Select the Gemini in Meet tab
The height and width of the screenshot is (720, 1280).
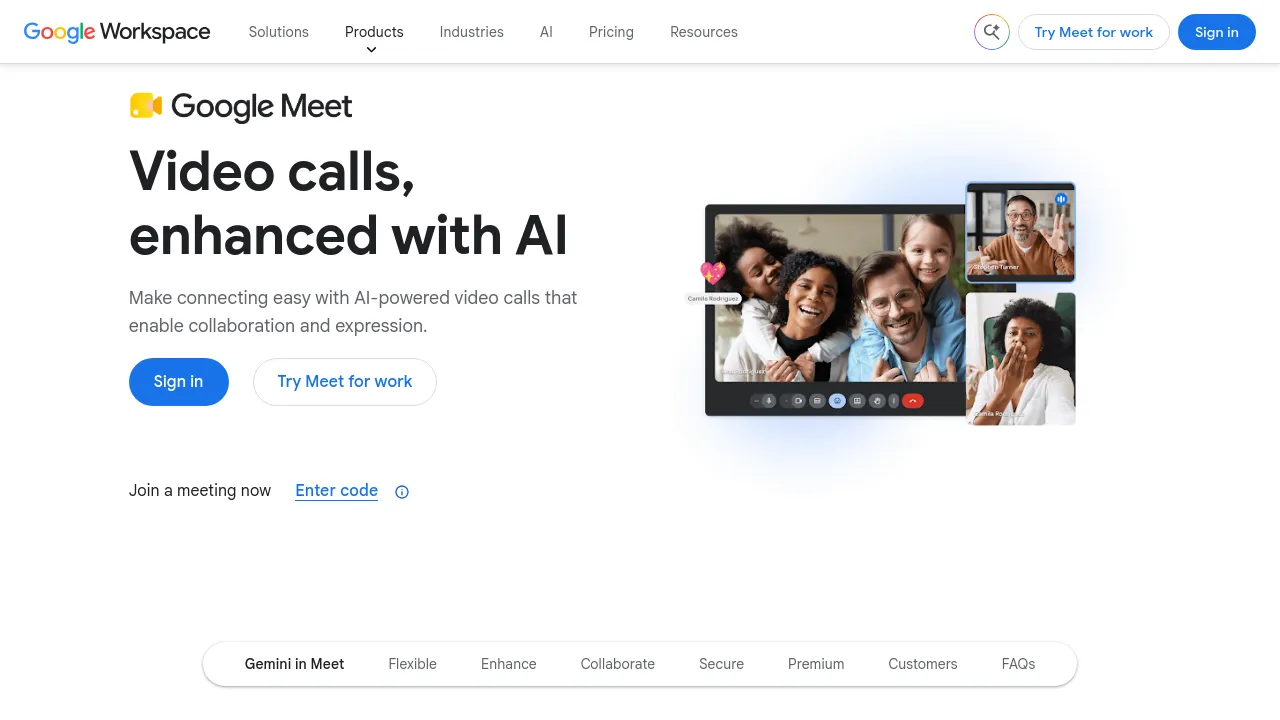(x=295, y=664)
